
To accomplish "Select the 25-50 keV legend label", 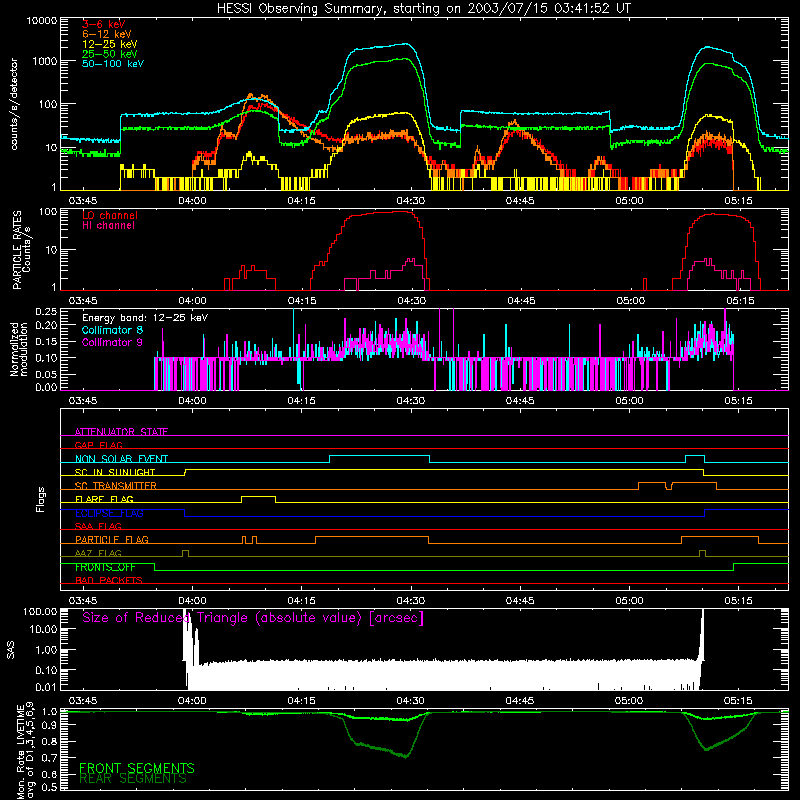I will [109, 54].
